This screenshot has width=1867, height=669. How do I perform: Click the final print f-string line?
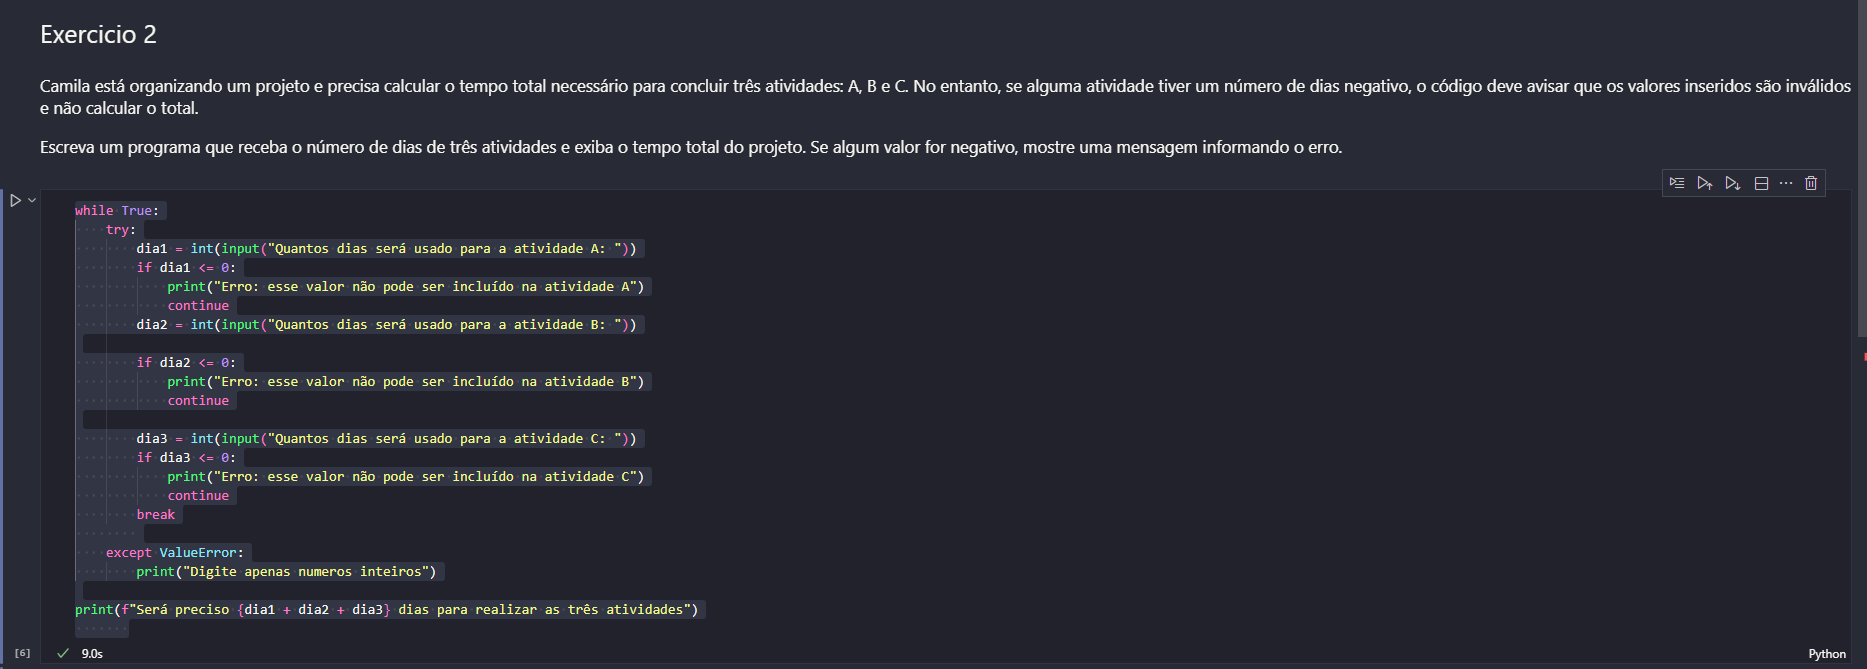coord(386,610)
